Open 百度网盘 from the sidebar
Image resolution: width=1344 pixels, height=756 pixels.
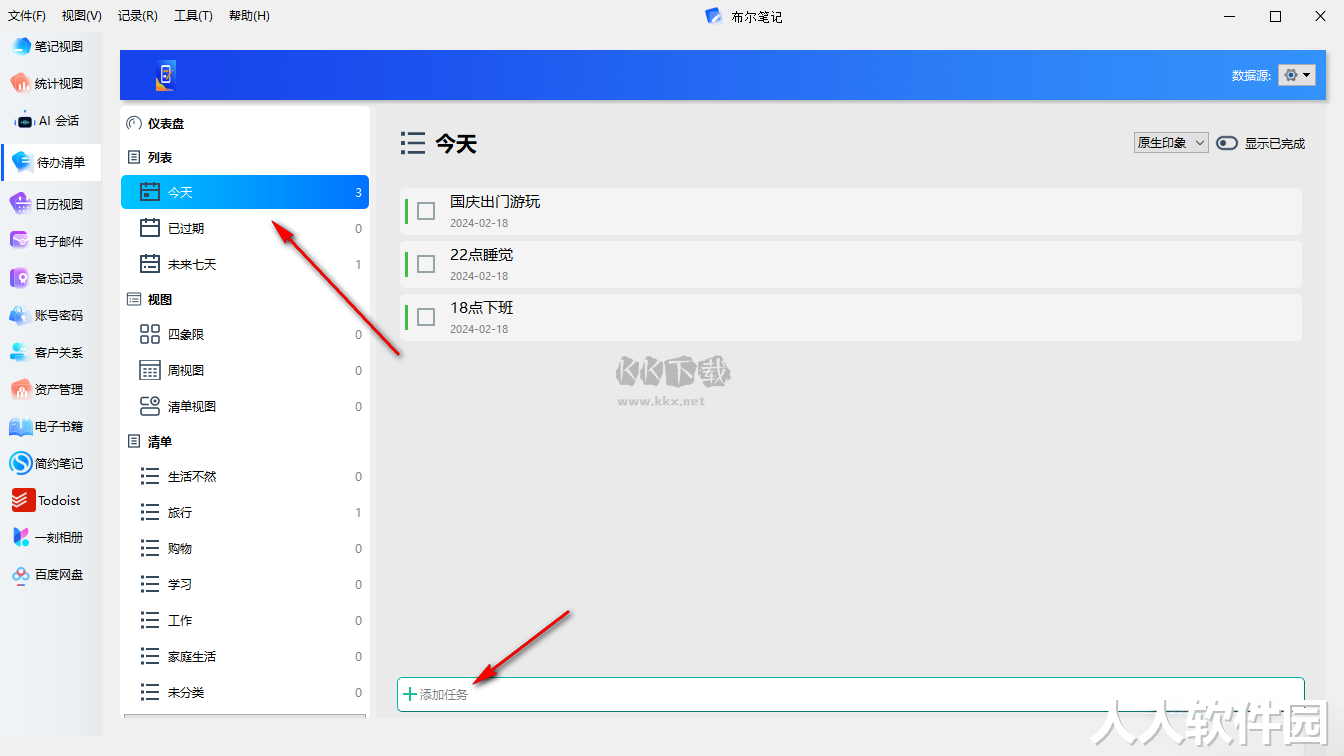click(21, 575)
